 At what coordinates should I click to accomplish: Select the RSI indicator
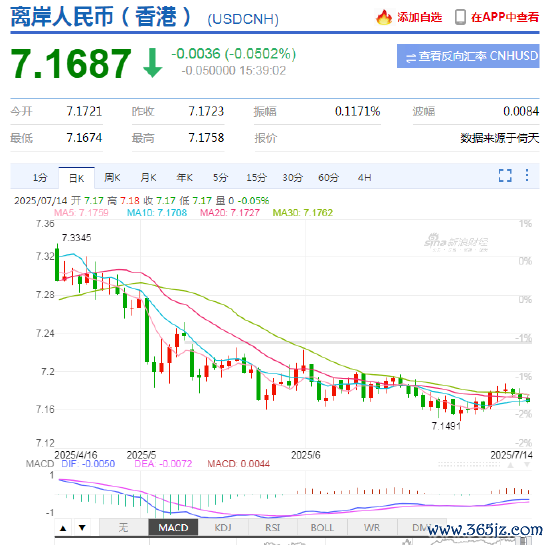[273, 527]
